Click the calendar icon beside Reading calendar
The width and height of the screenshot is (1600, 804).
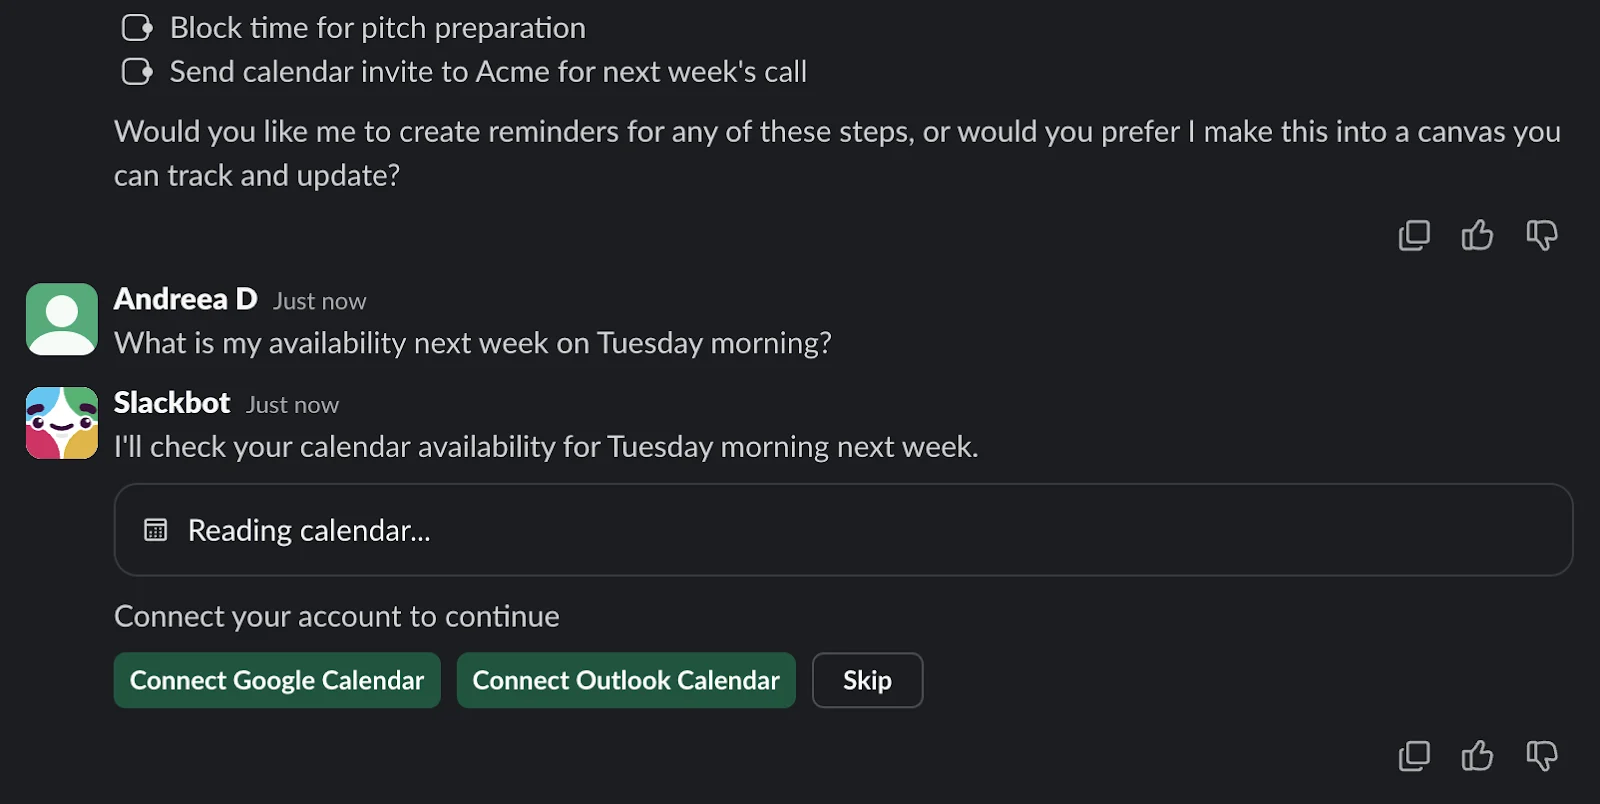pyautogui.click(x=156, y=530)
